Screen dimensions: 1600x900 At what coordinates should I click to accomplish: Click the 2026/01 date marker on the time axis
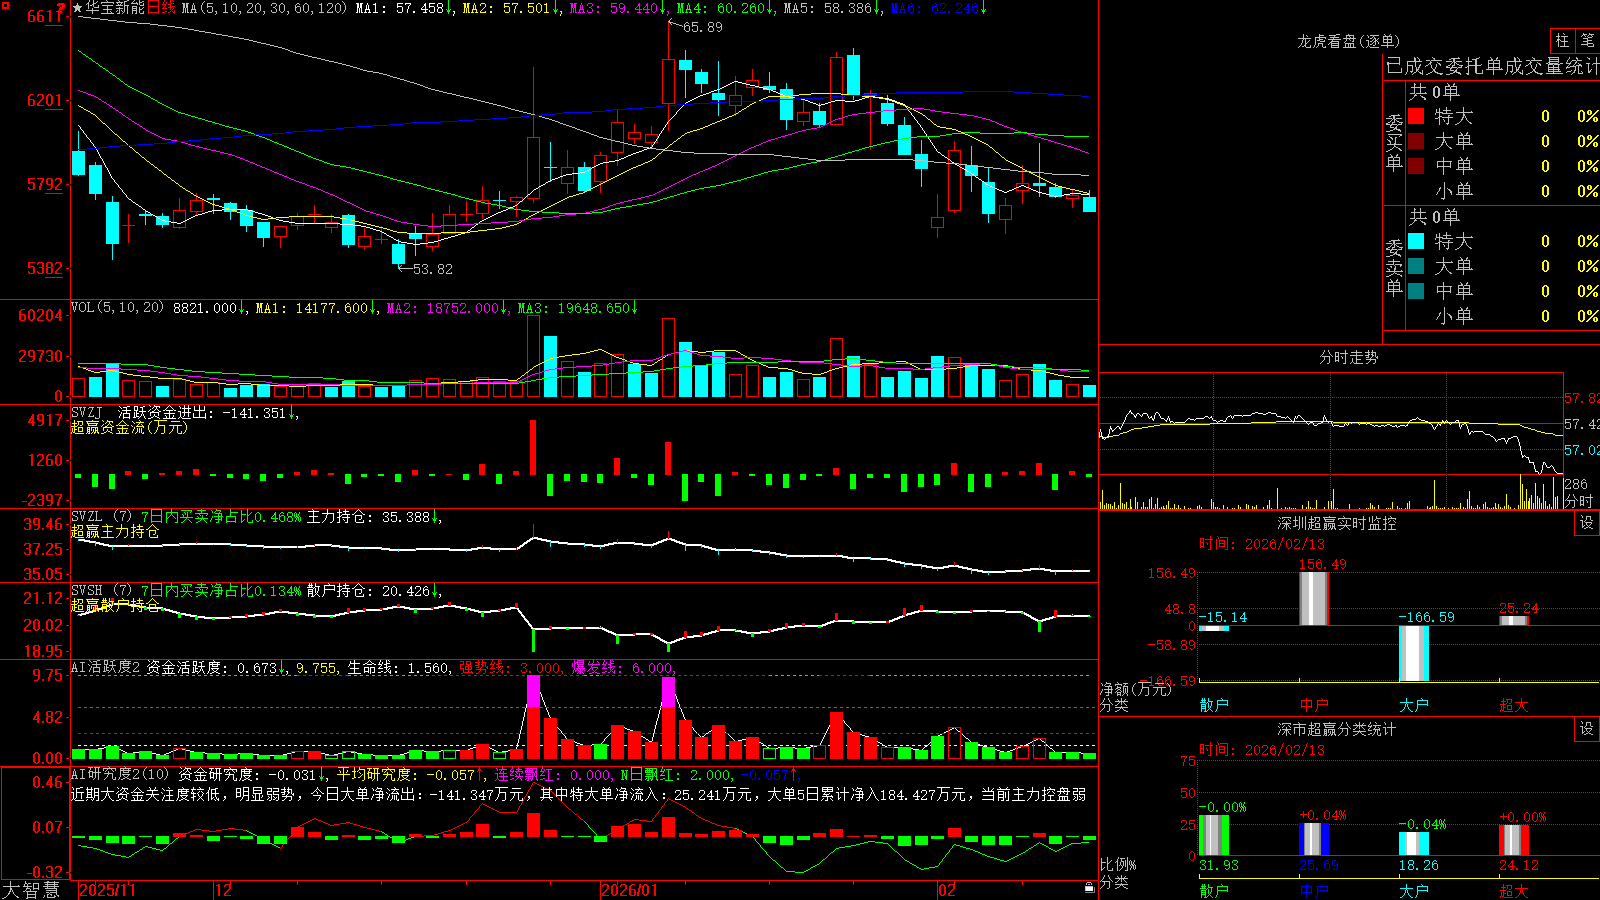630,890
